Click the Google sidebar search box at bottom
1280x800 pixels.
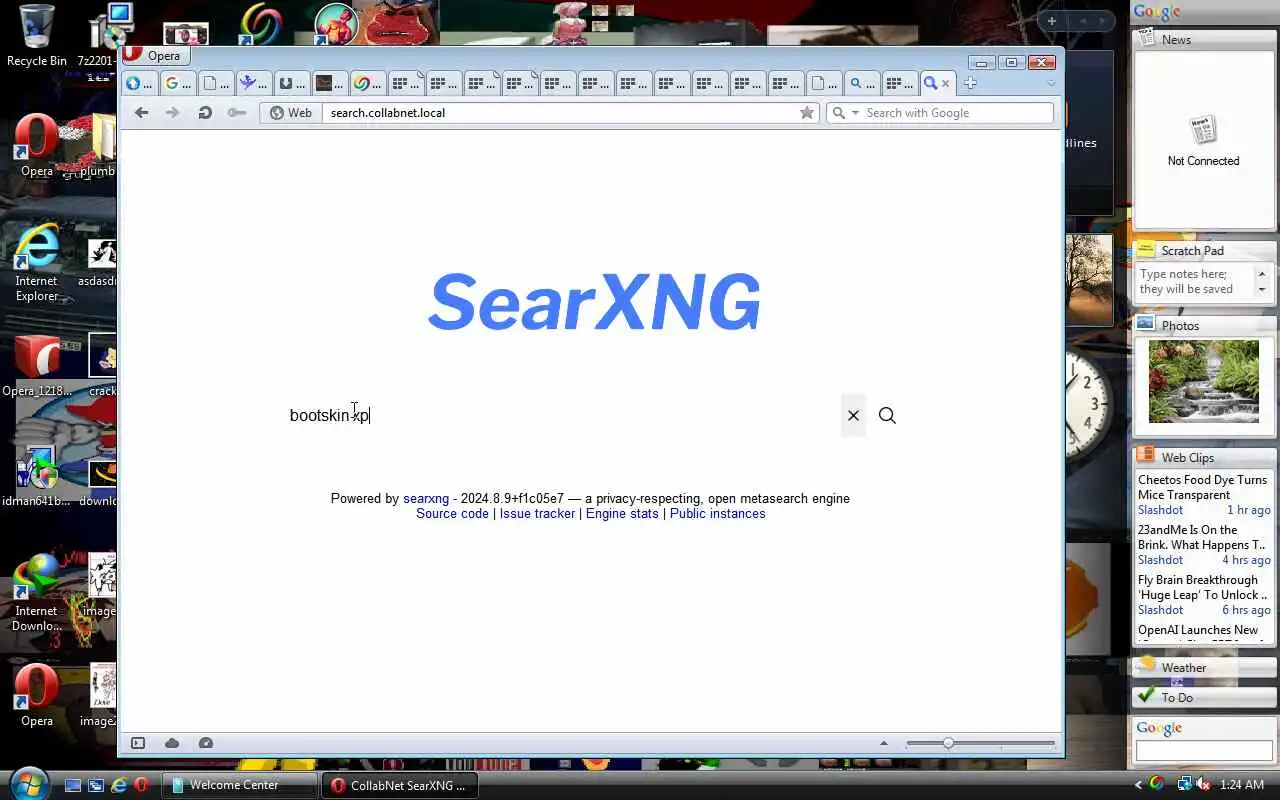pos(1204,750)
